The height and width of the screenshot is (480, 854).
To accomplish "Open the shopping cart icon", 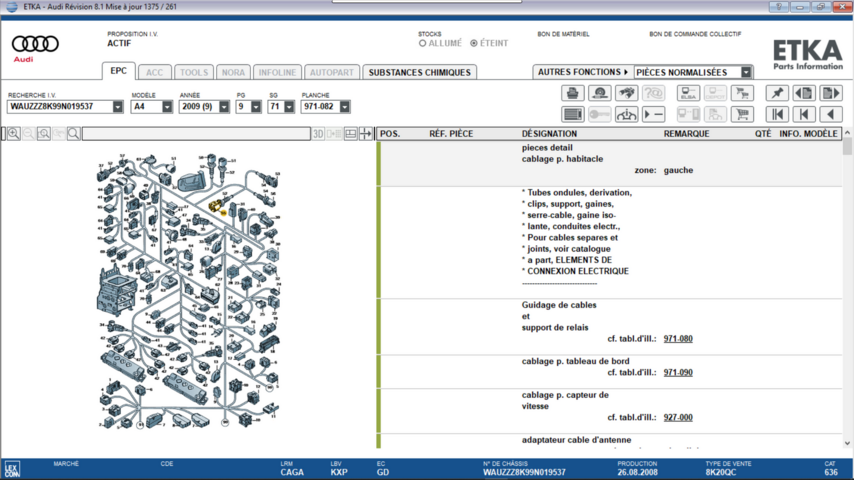I will (742, 114).
